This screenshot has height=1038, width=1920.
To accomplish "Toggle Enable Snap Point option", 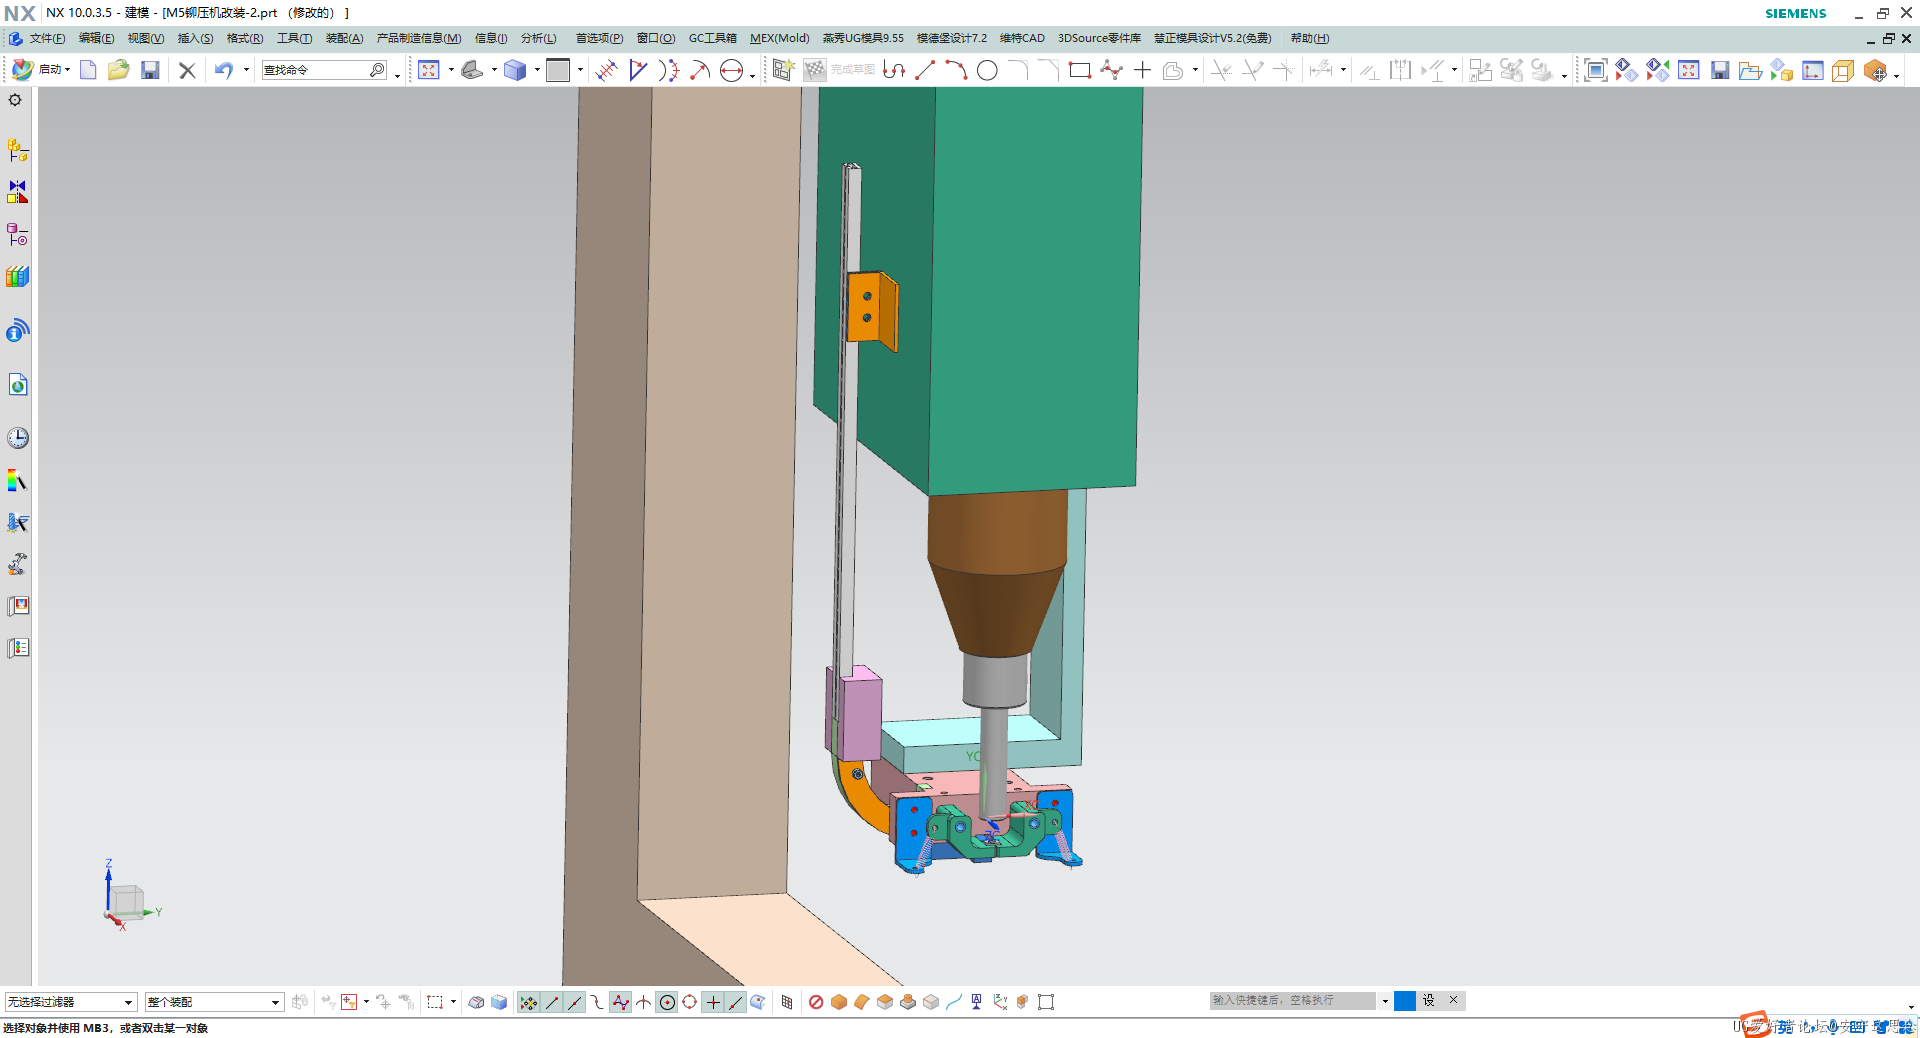I will 528,1002.
